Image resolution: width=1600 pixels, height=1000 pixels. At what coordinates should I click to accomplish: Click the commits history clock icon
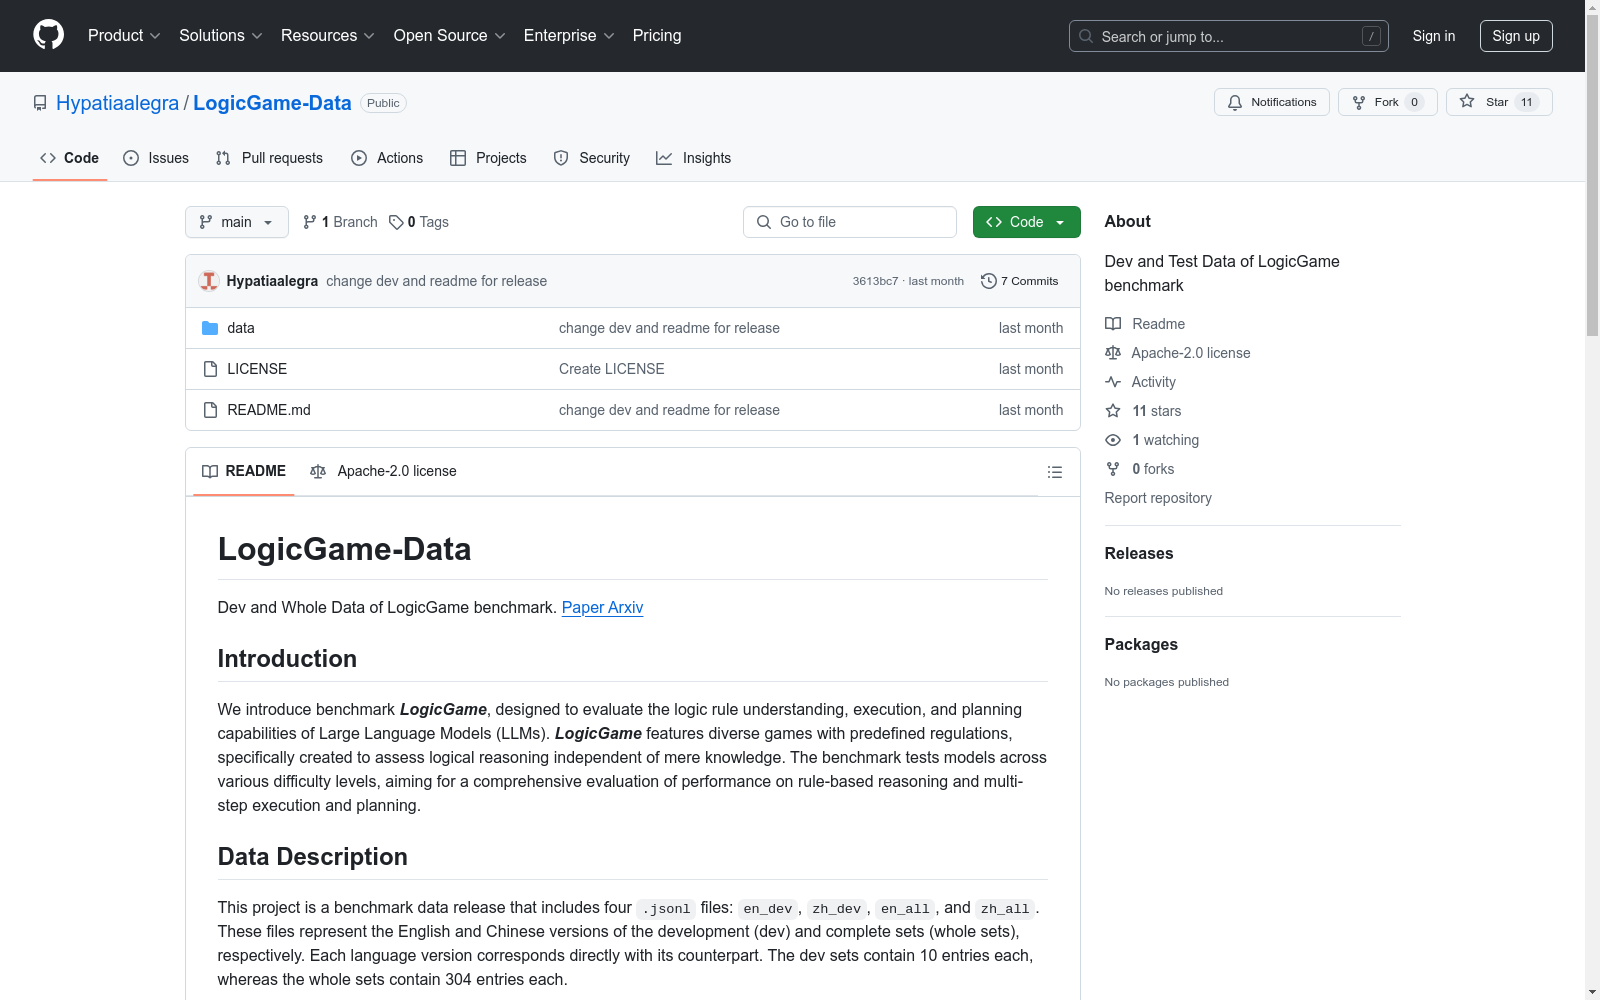pos(989,281)
